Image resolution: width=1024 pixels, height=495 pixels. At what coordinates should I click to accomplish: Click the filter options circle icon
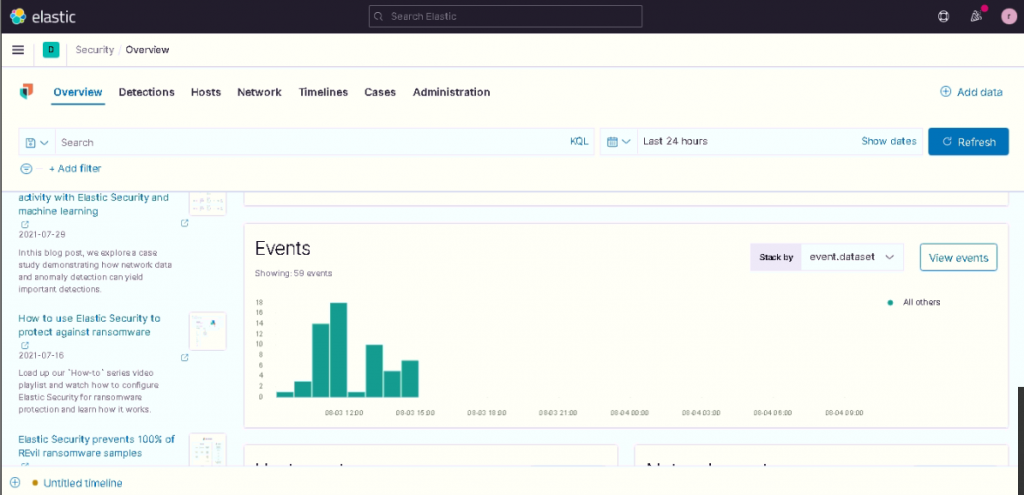26,168
